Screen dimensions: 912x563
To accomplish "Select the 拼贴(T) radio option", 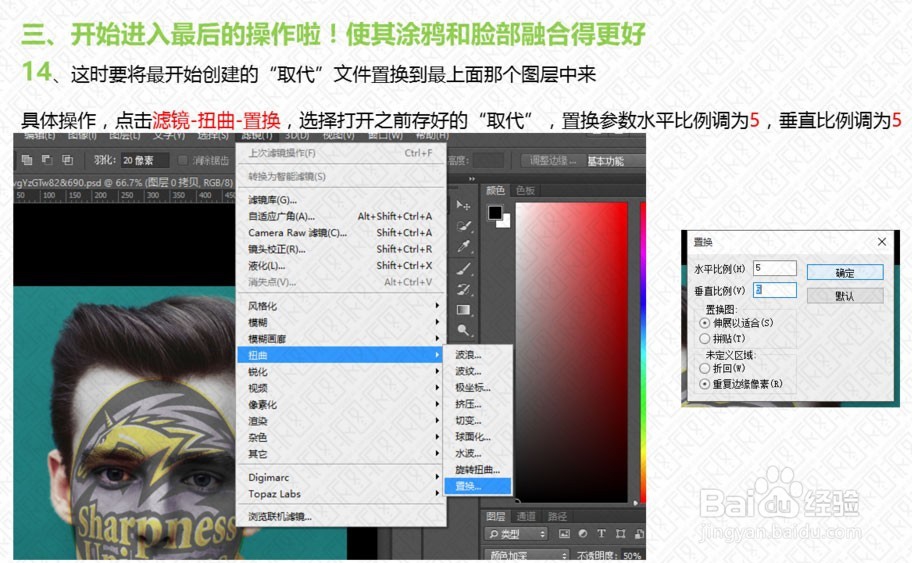I will click(704, 338).
